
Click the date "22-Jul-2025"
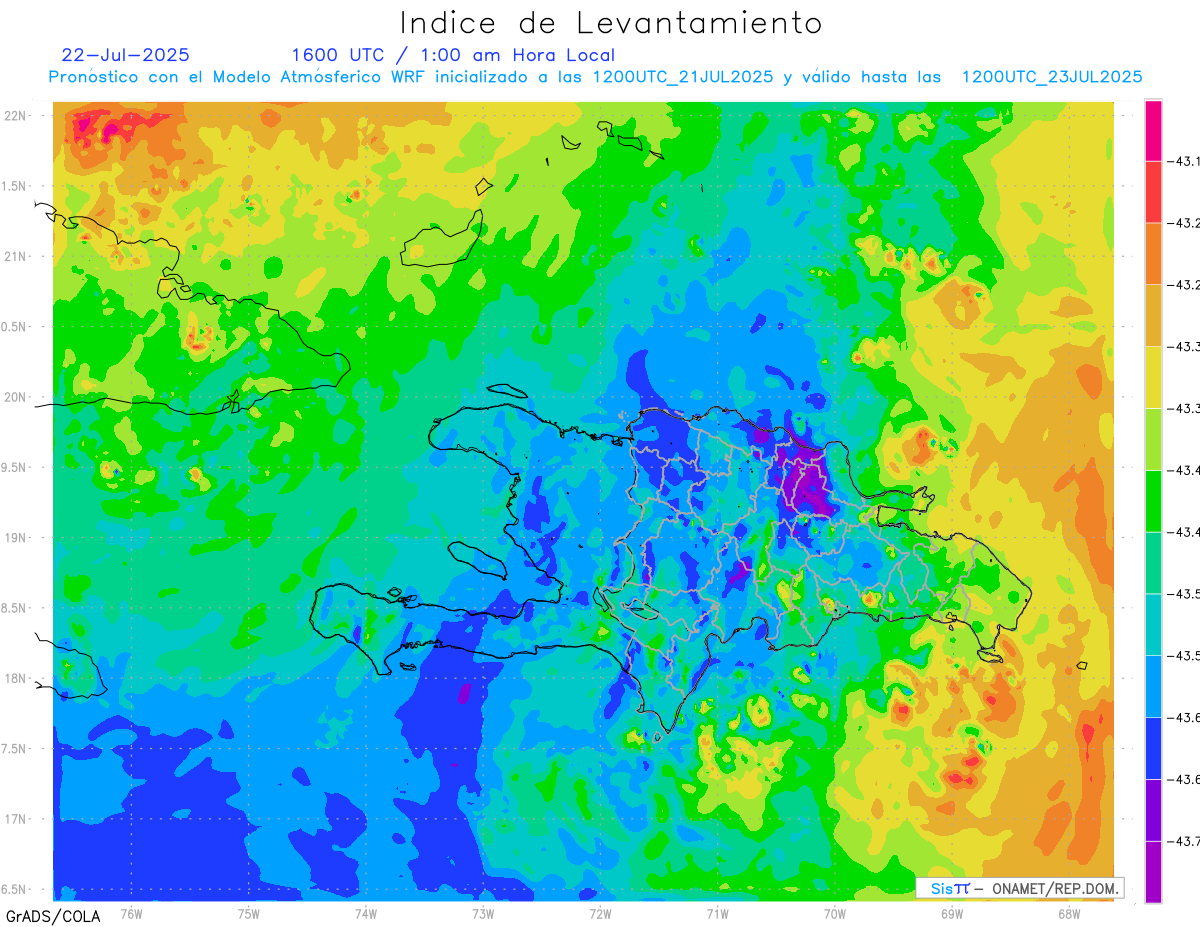click(x=125, y=55)
